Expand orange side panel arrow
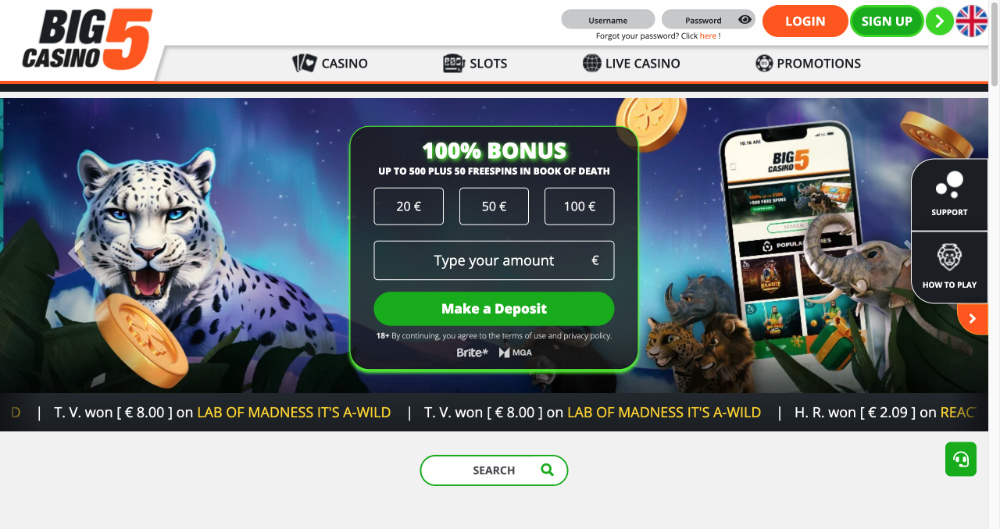Viewport: 1000px width, 529px height. pyautogui.click(x=973, y=318)
